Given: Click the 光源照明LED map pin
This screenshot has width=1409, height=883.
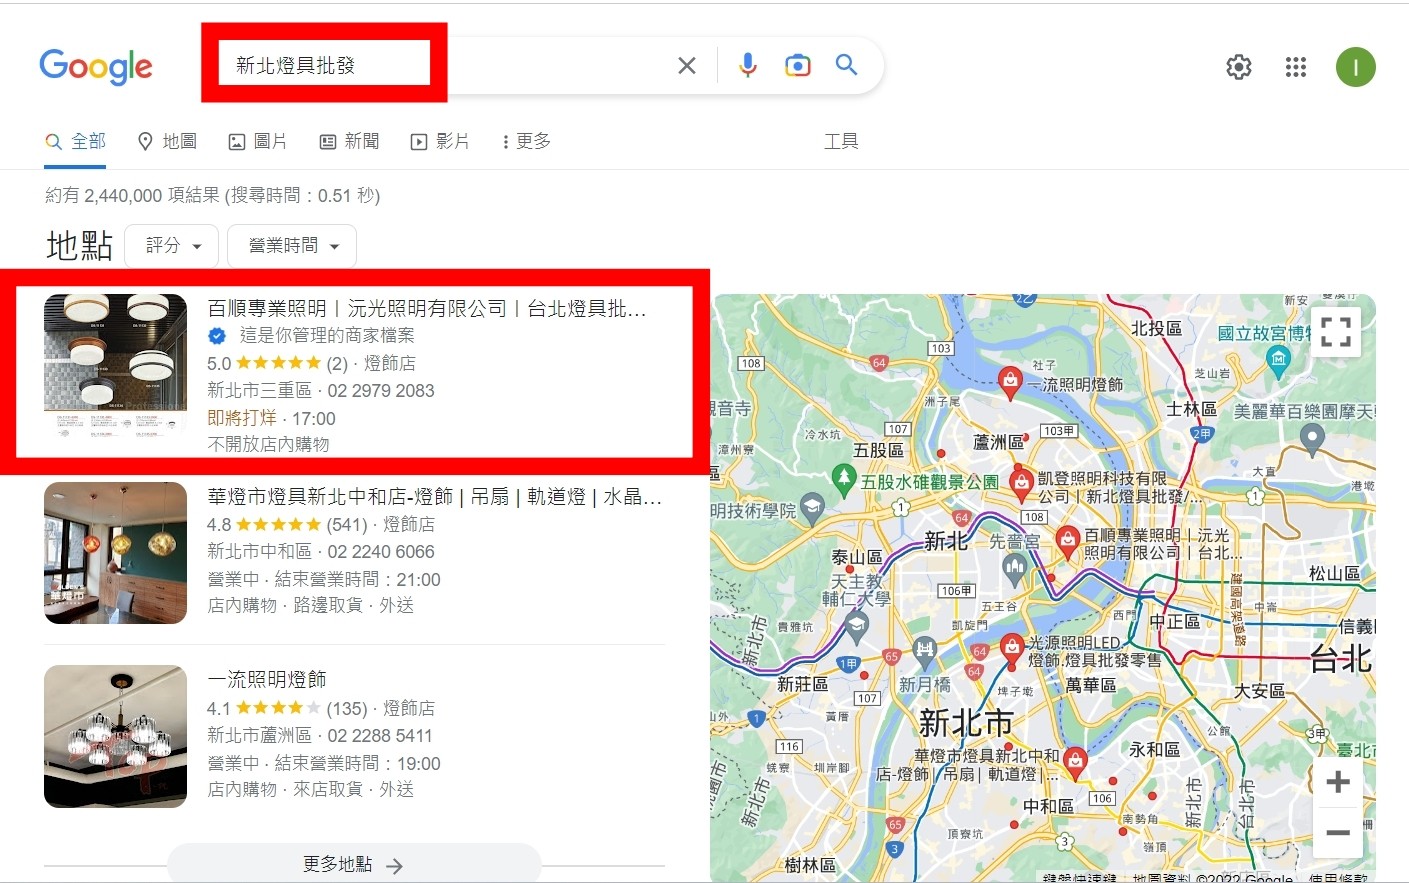Looking at the screenshot, I should pos(1011,648).
